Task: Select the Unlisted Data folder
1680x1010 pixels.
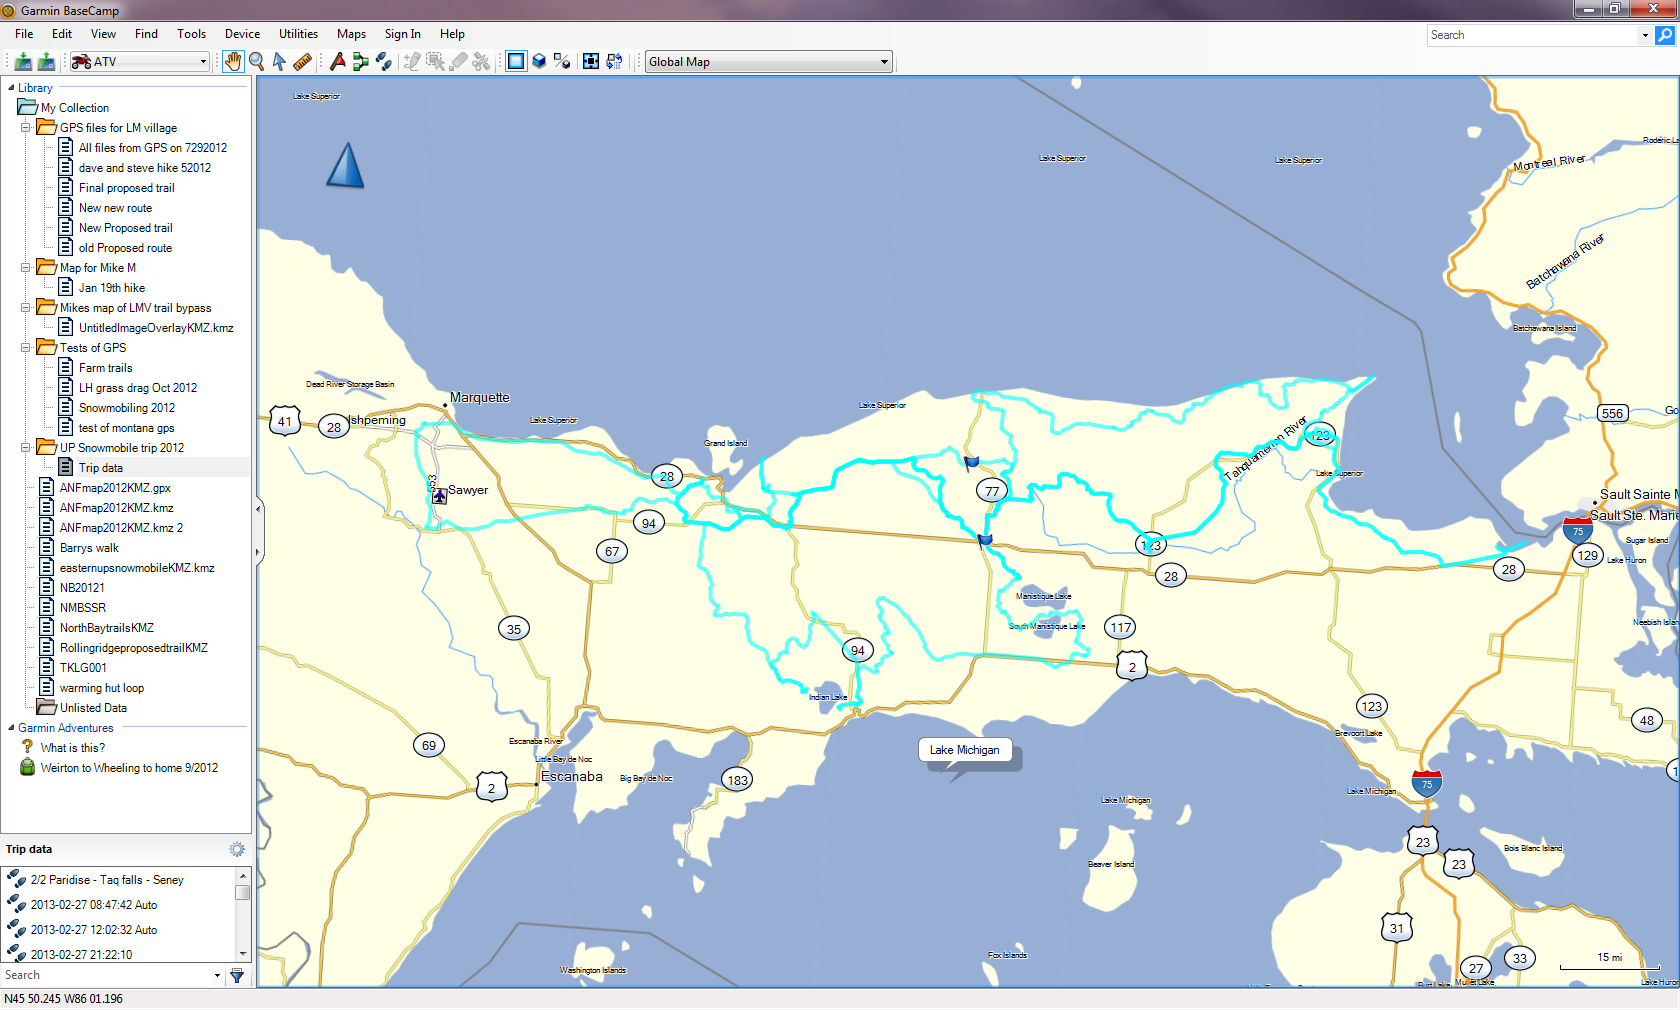Action: click(x=82, y=708)
